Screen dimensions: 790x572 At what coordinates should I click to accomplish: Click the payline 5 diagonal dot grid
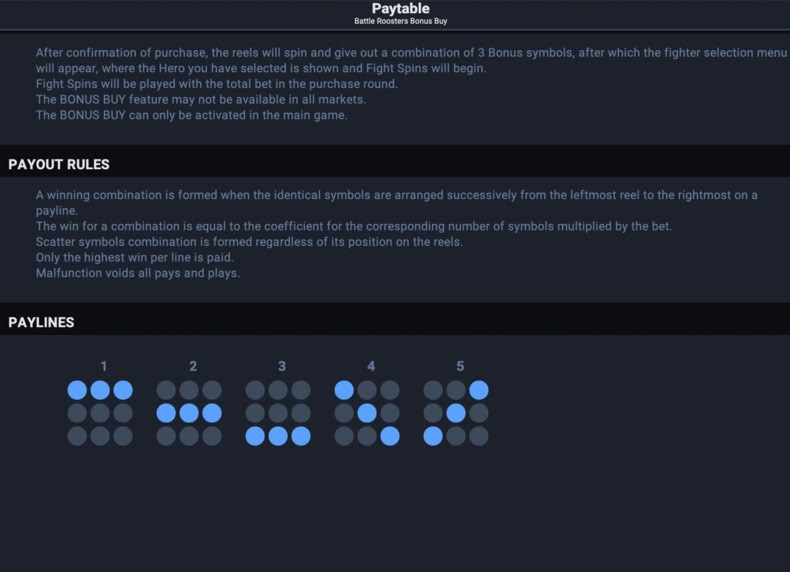[456, 413]
